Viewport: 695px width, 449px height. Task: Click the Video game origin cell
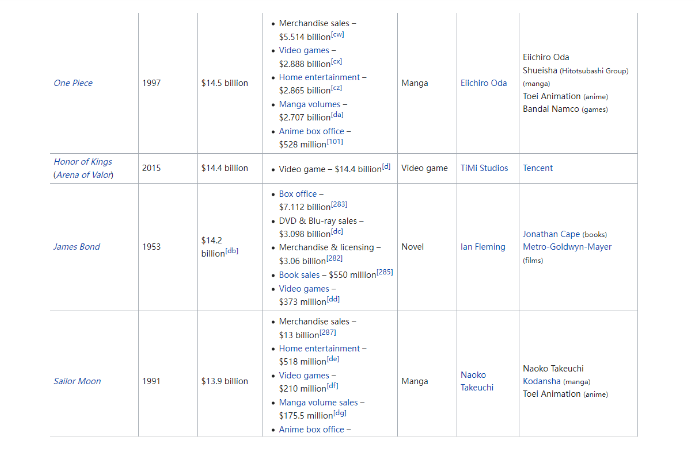click(x=424, y=168)
